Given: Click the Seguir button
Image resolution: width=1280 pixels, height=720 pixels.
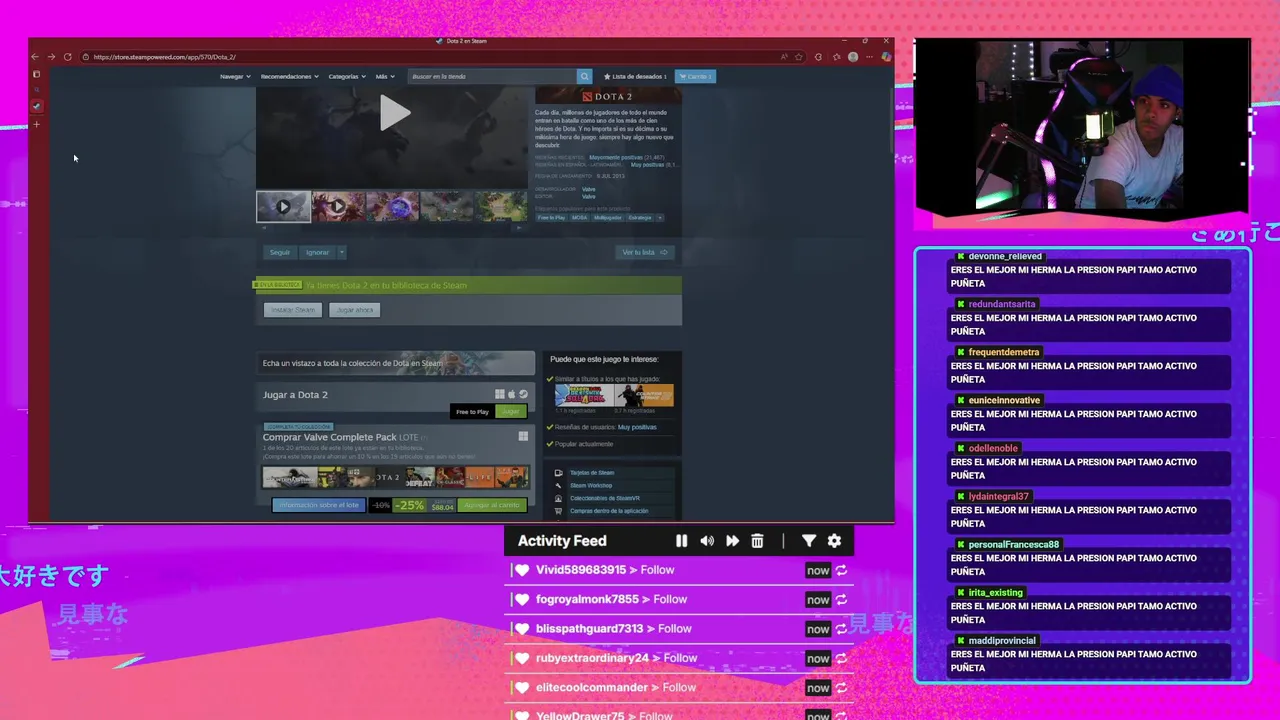Looking at the screenshot, I should coord(279,252).
